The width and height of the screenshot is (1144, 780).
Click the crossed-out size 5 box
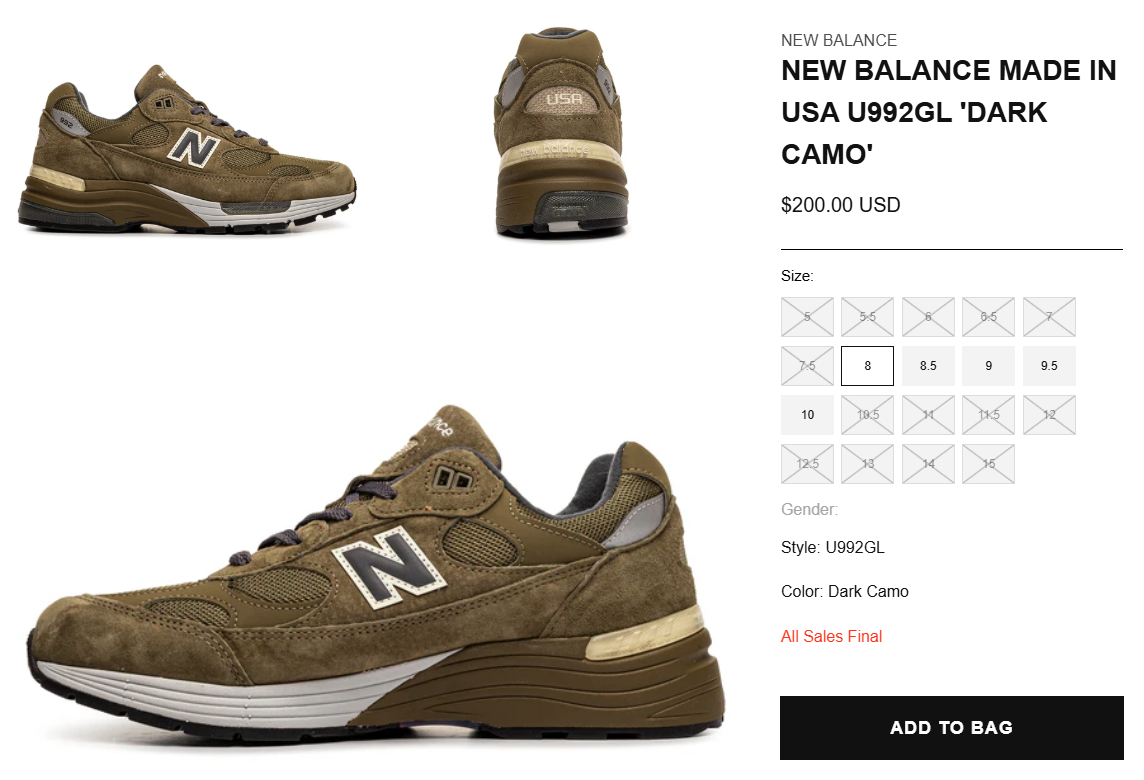click(807, 317)
